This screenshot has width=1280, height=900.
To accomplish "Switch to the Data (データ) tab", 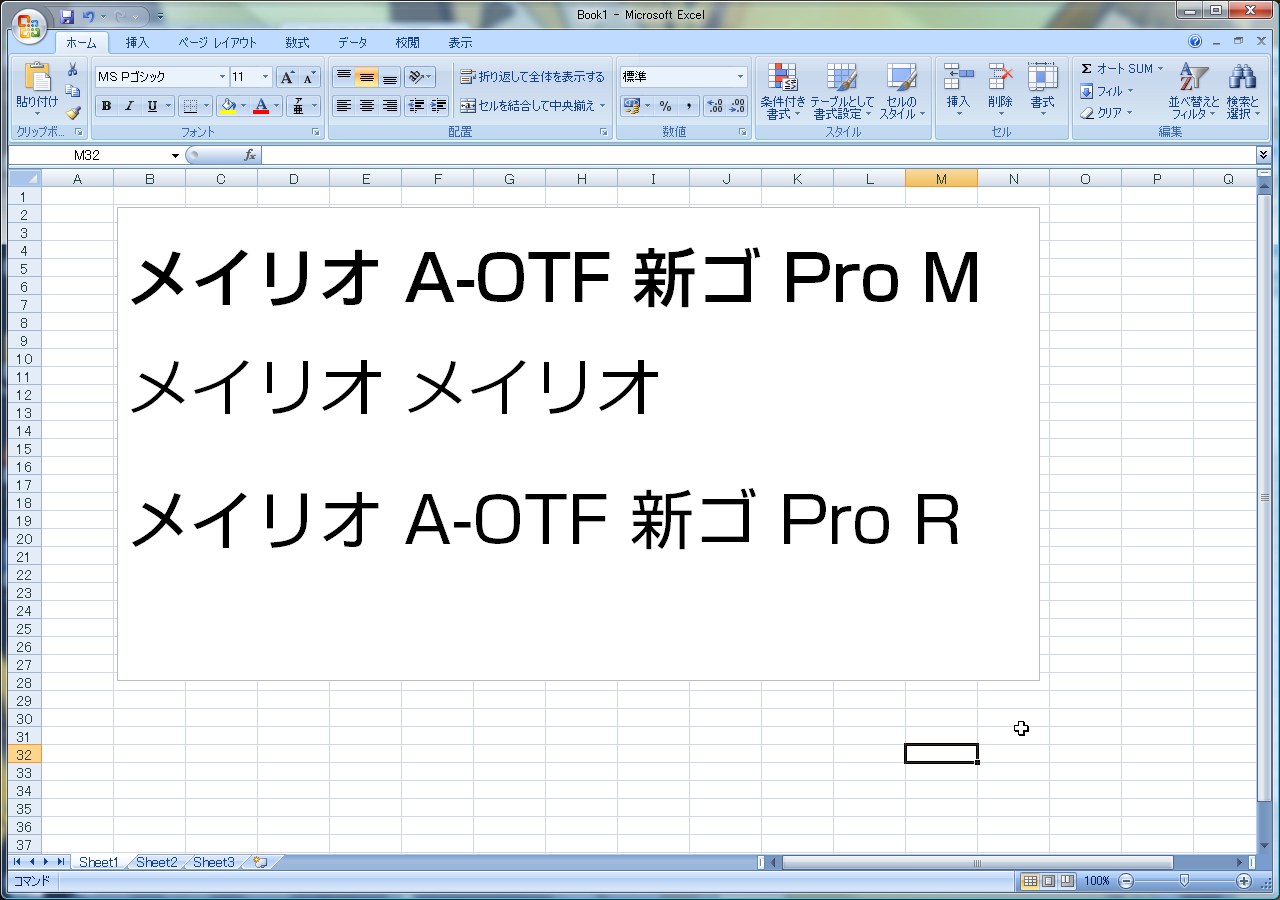I will pyautogui.click(x=352, y=43).
